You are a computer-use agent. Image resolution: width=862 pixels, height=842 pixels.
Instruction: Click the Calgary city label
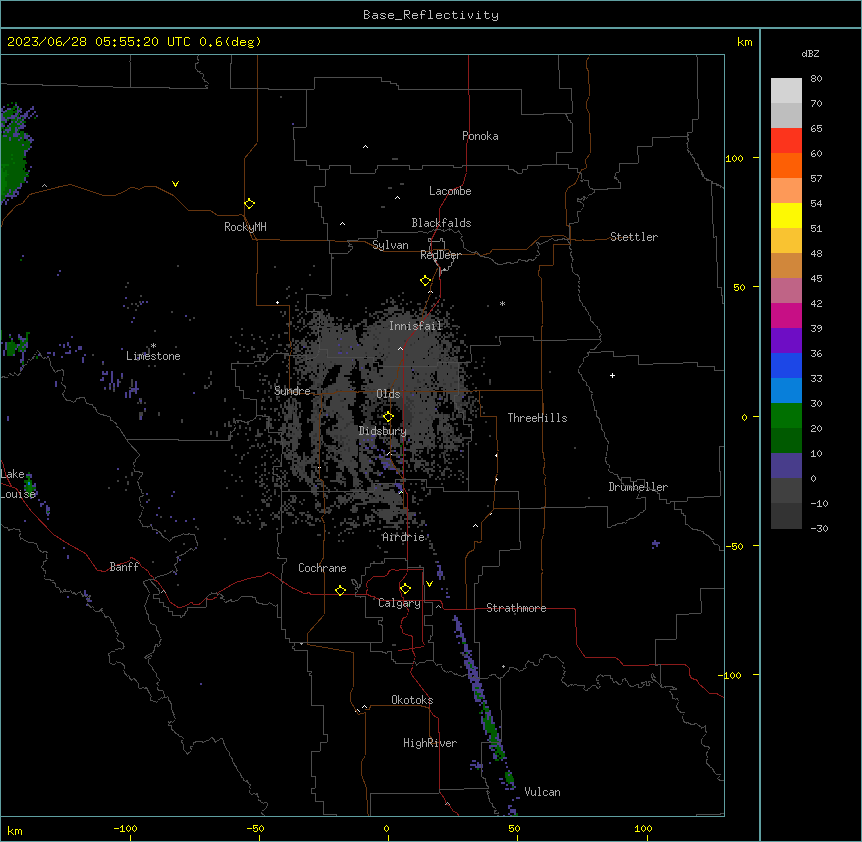(400, 603)
